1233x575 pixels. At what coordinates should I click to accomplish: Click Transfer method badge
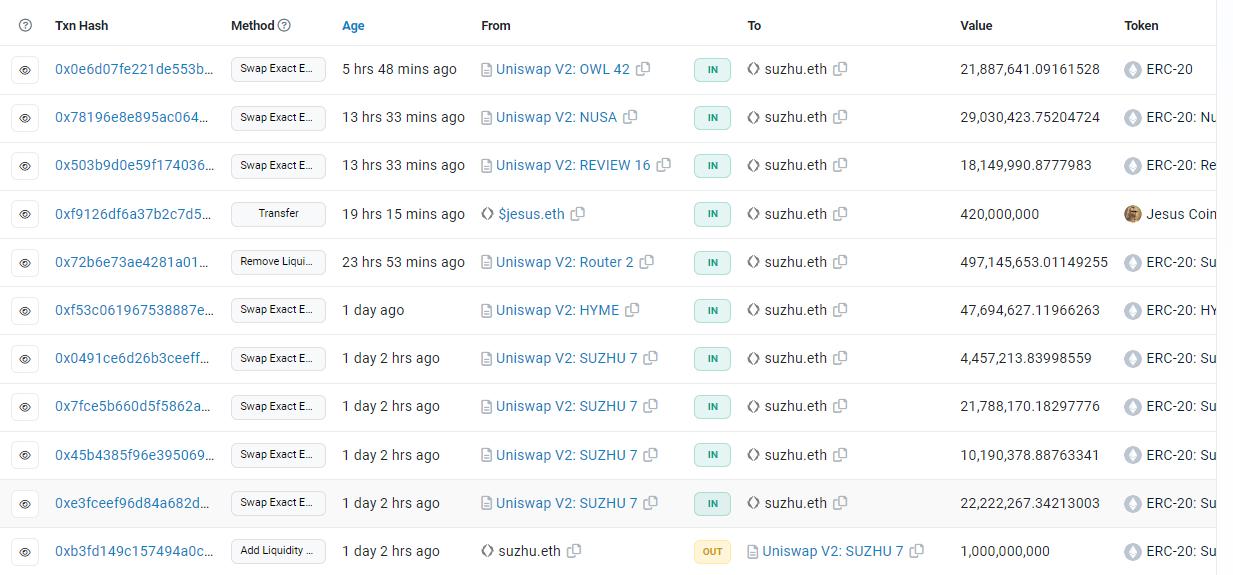pos(278,214)
